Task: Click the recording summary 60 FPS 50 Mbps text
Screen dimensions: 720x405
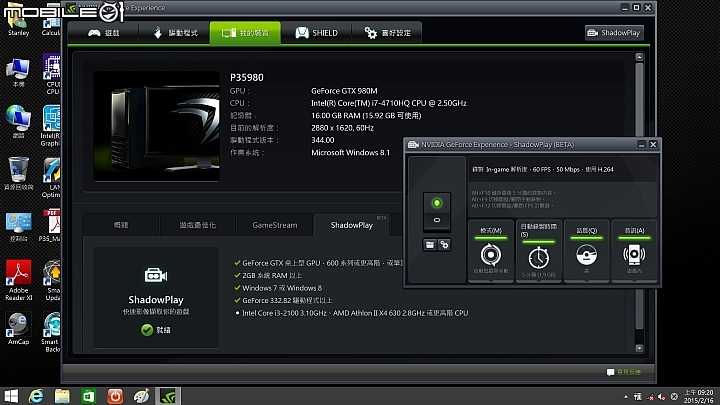Action: (543, 169)
